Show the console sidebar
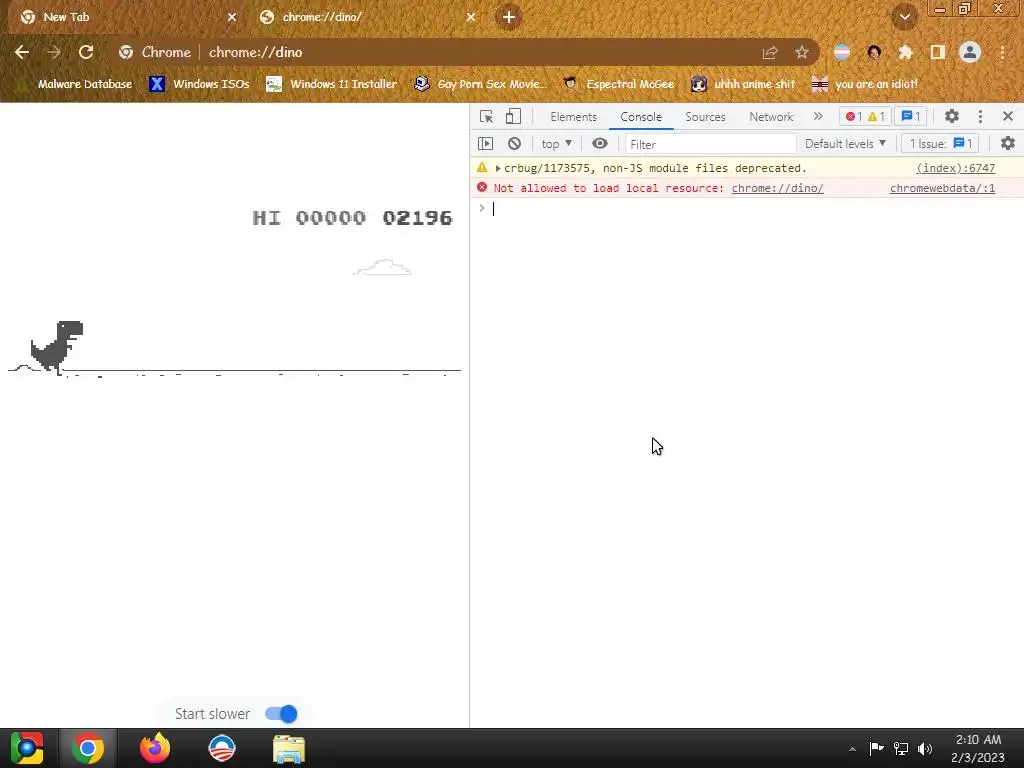The width and height of the screenshot is (1024, 768). pos(485,144)
